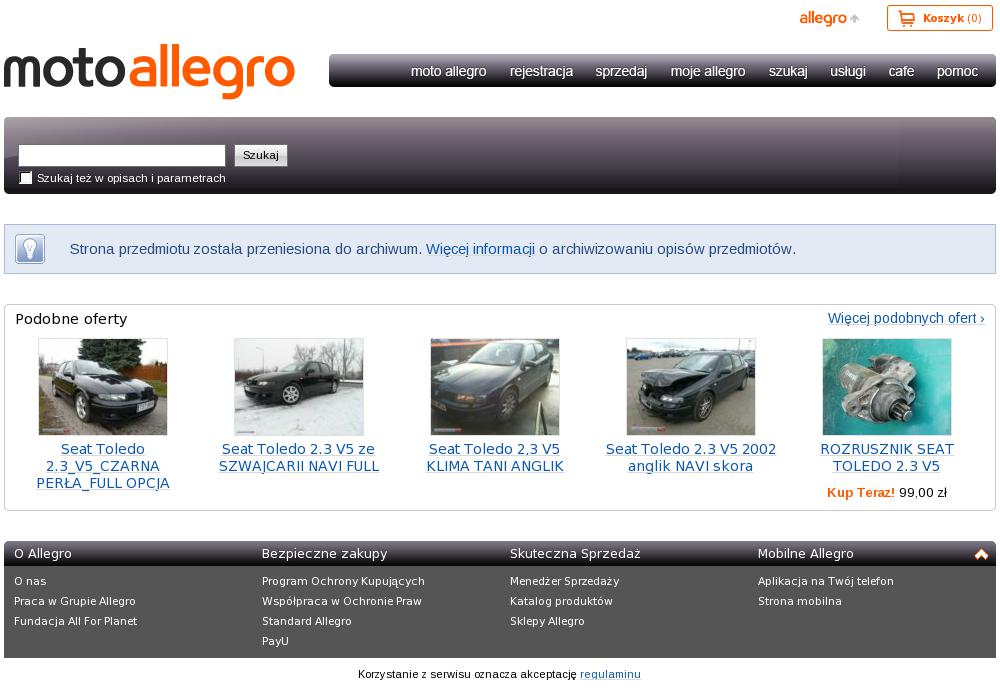Focus the search text input field

[122, 155]
